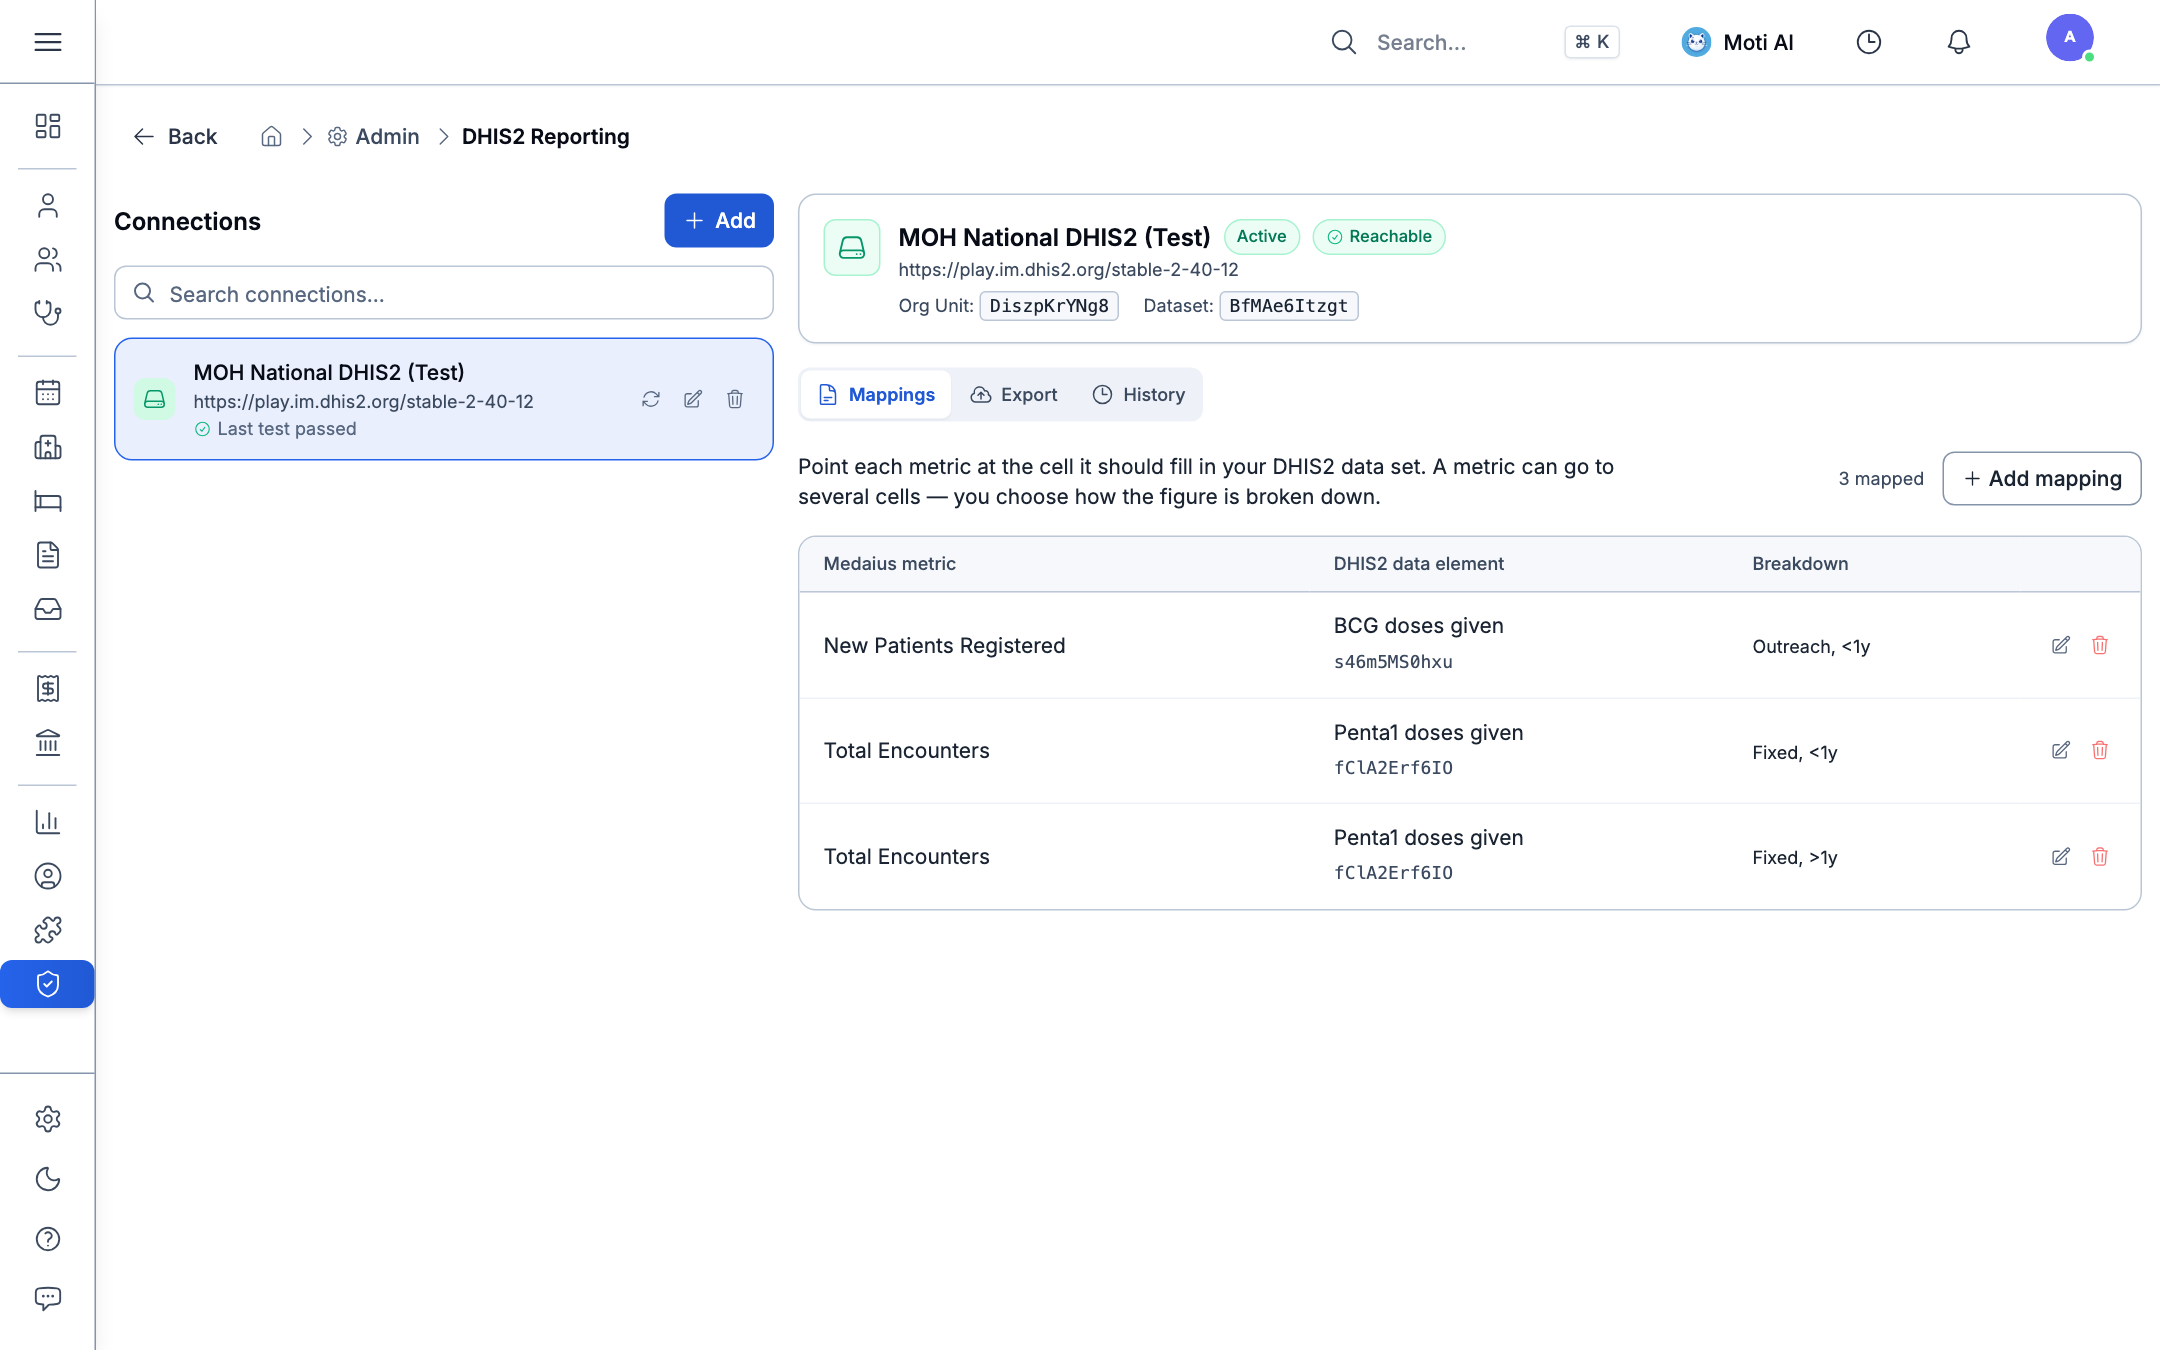Click the 3 mapped count label

[x=1880, y=479]
